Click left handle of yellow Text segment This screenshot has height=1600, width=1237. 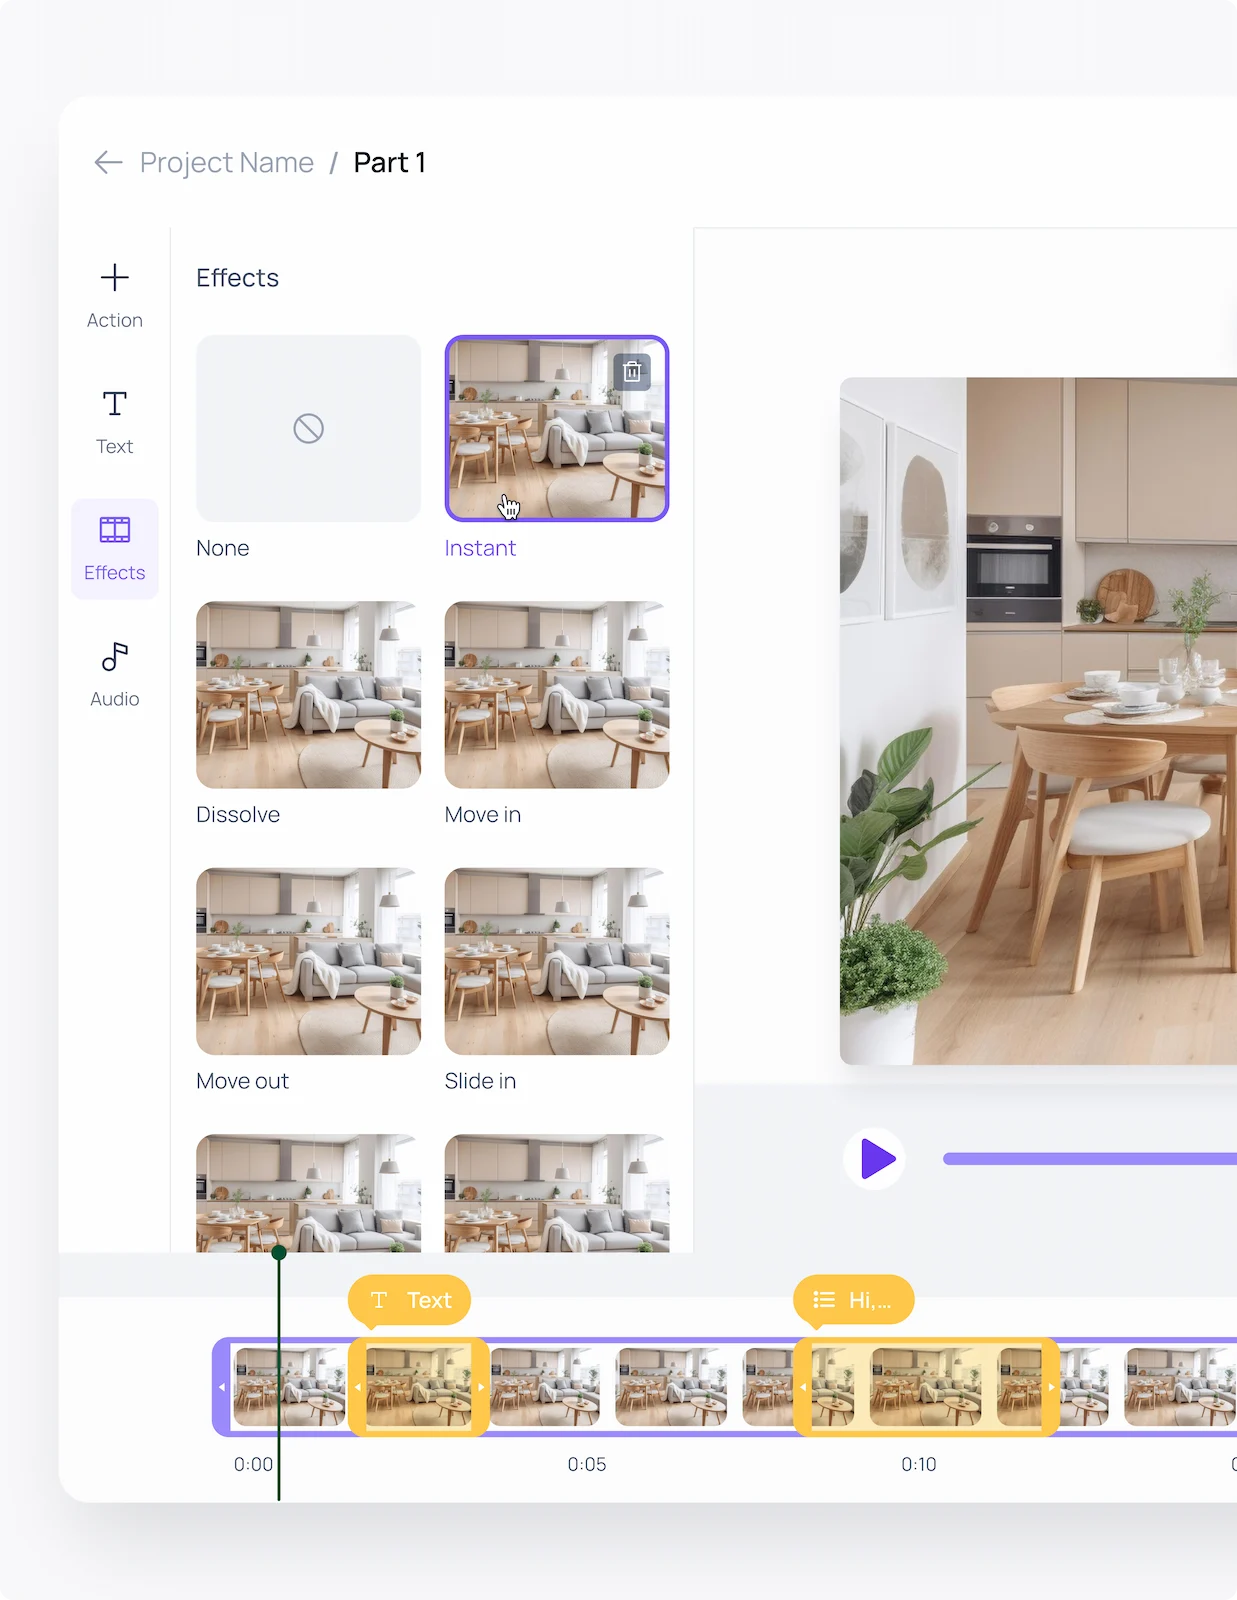coord(358,1387)
